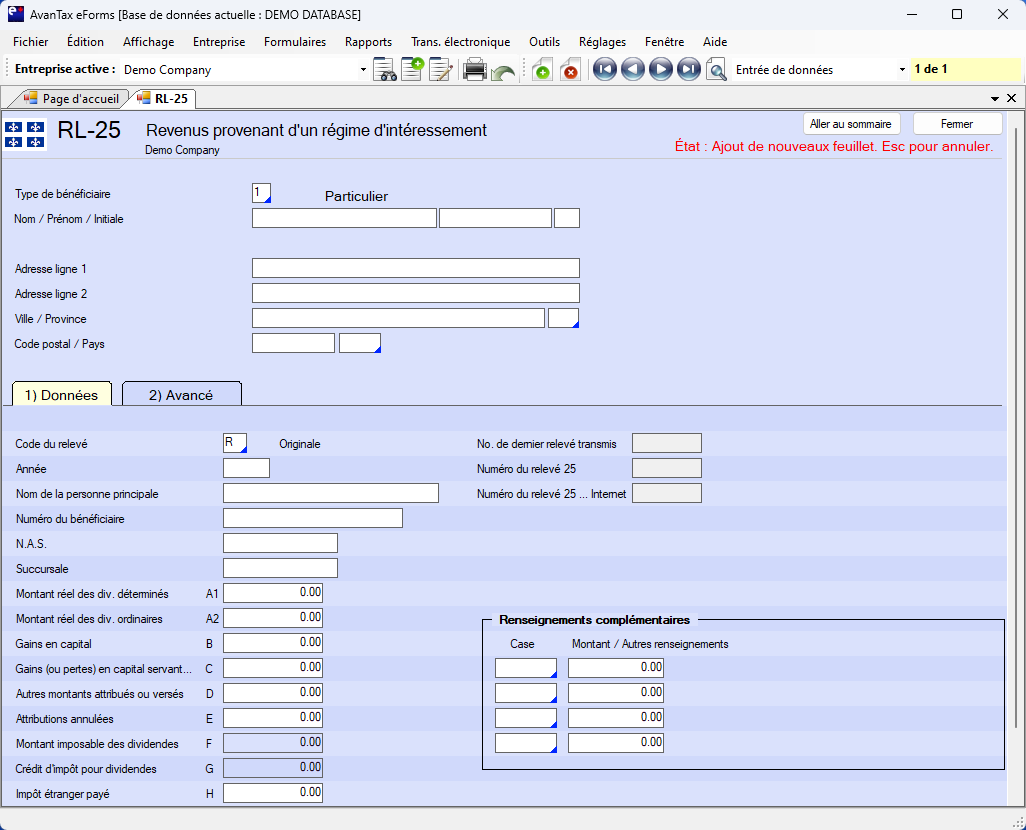
Task: Open the Type de bénéficiaire selector
Action: tap(262, 193)
